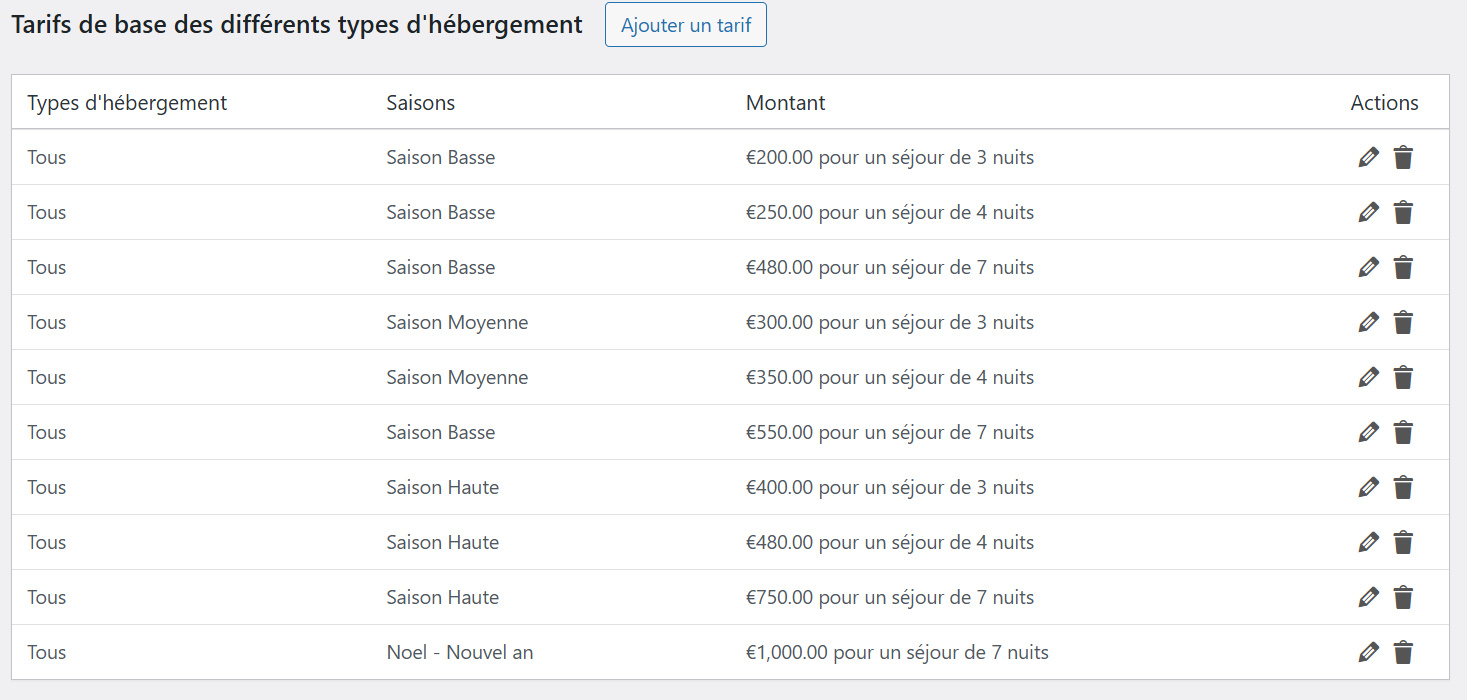1467x700 pixels.
Task: Edit the €350.00 Saison Moyenne 4-night rate
Action: coord(1368,377)
